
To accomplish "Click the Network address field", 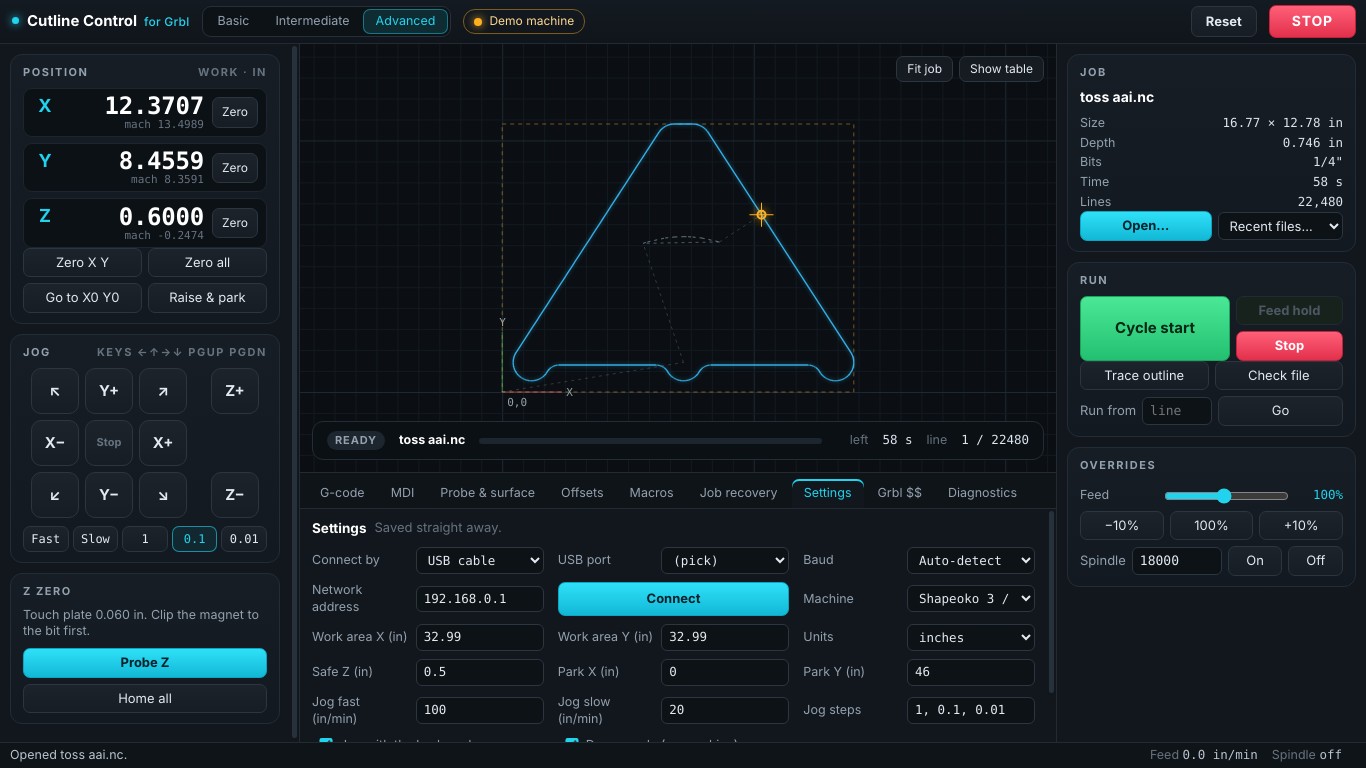I will click(480, 599).
